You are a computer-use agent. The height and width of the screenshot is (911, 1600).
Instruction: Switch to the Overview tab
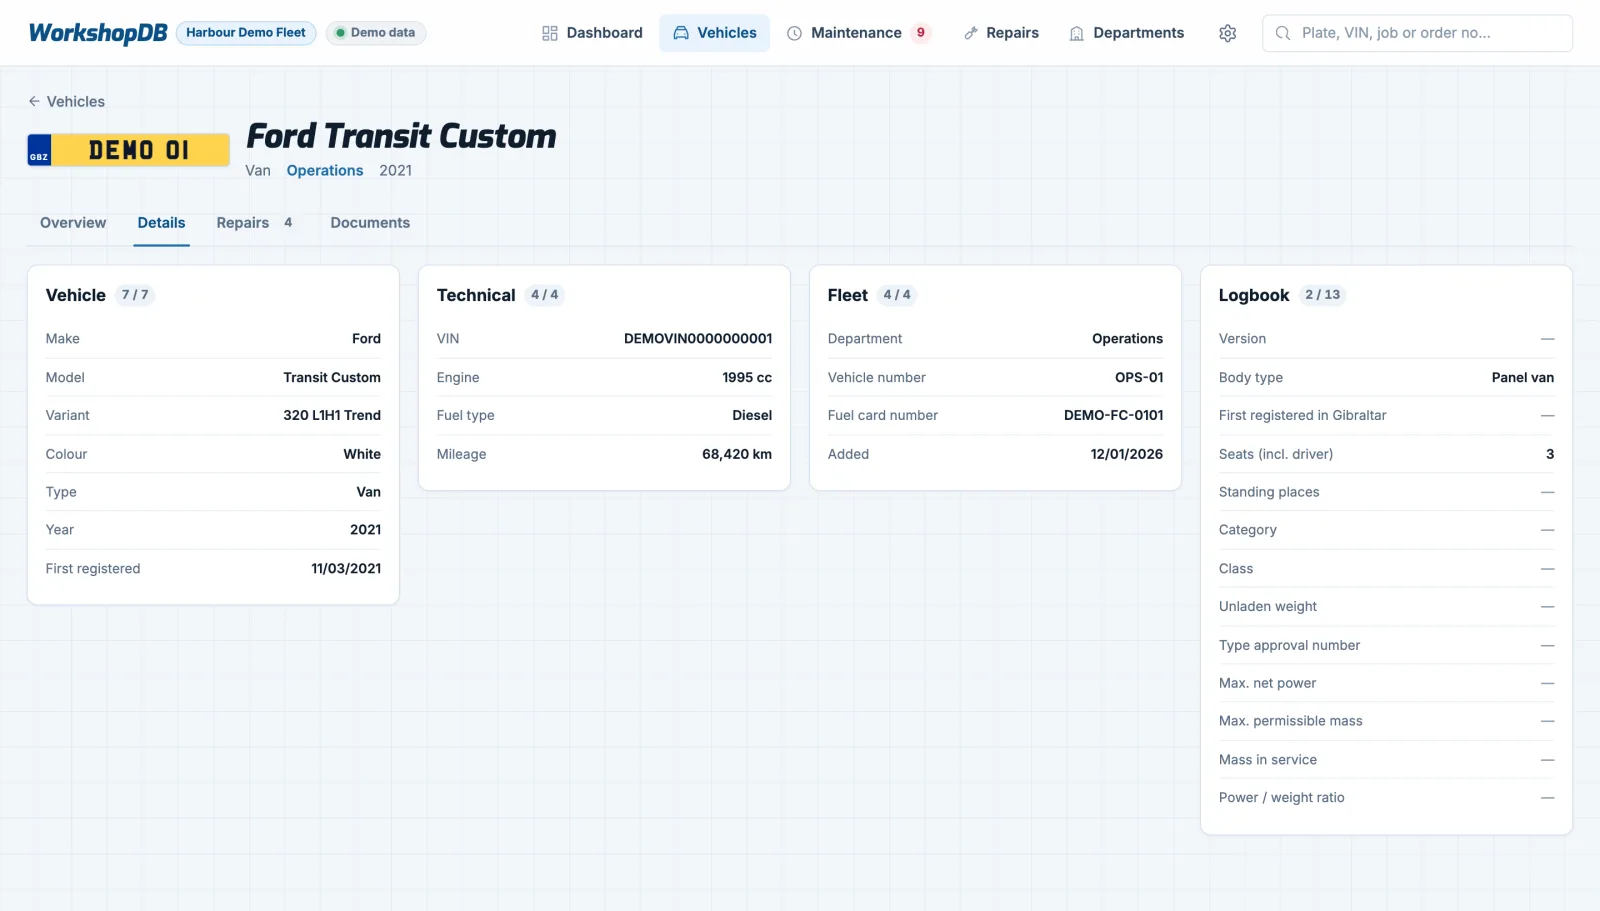pos(73,223)
